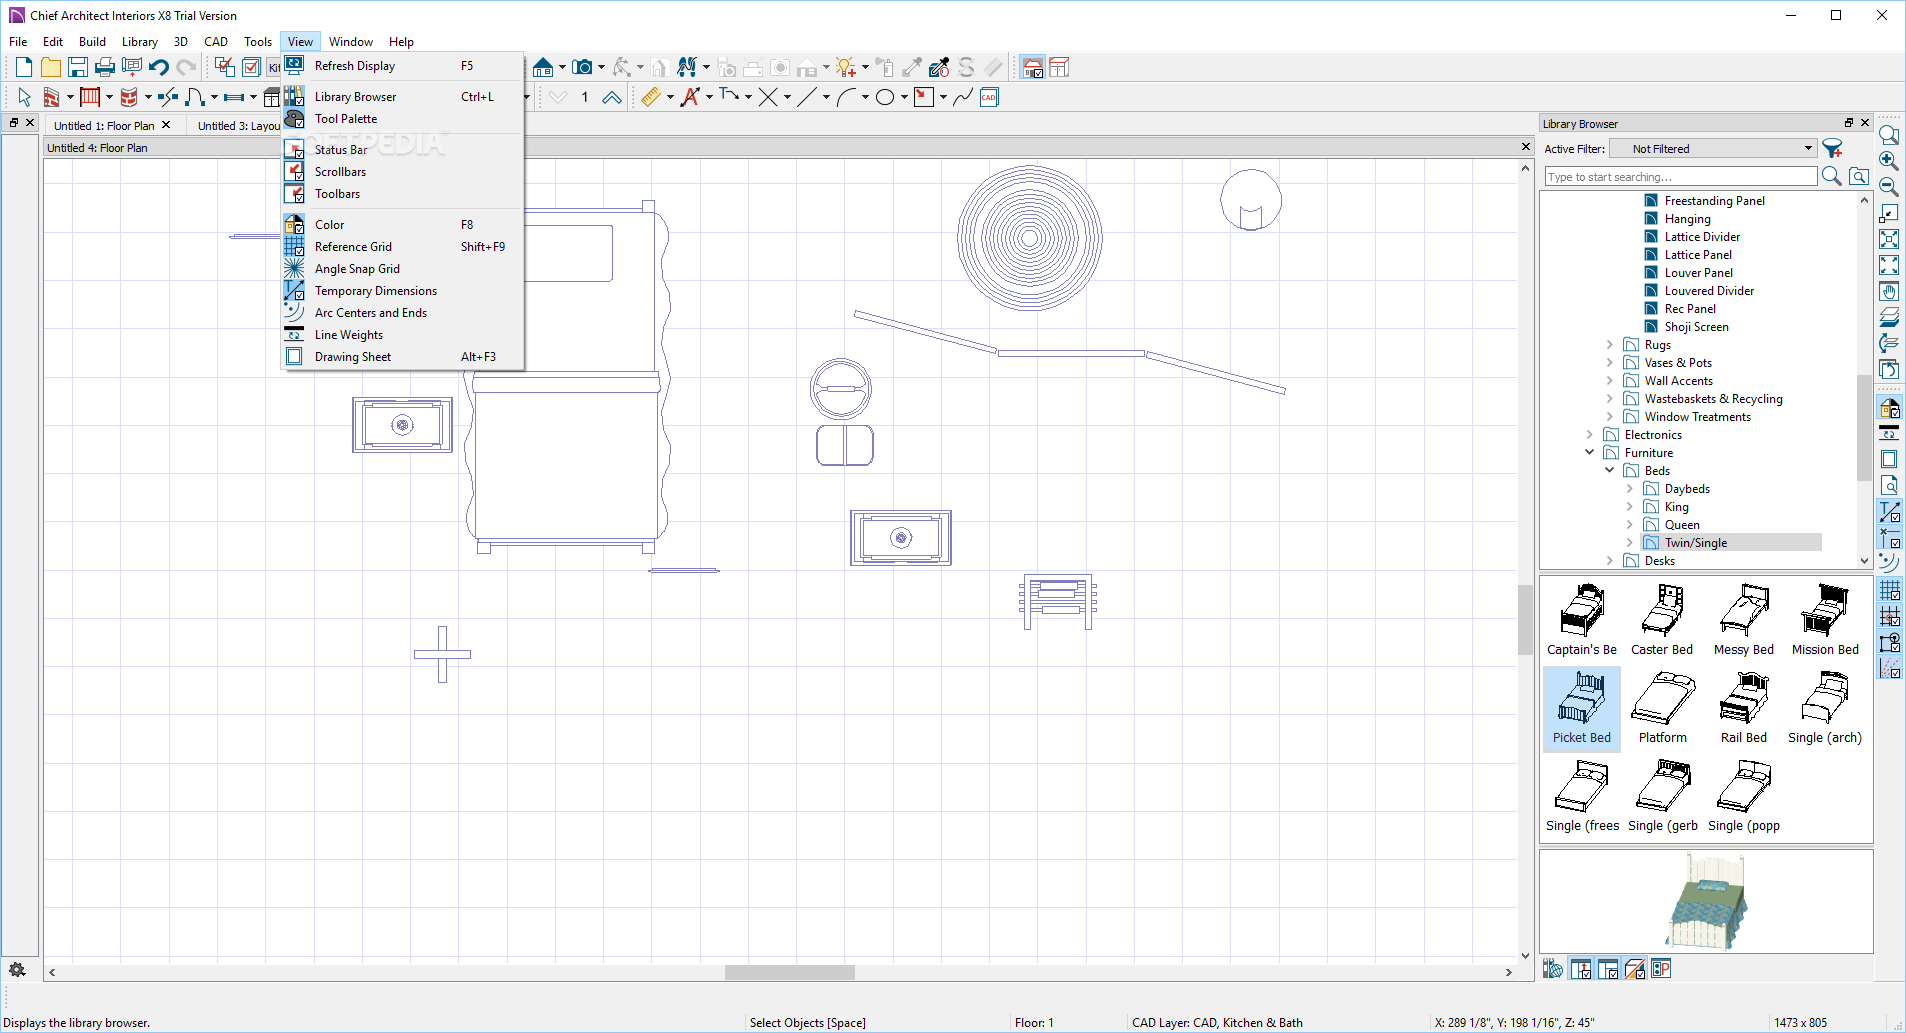Collapse the Furniture folder

[x=1590, y=453]
